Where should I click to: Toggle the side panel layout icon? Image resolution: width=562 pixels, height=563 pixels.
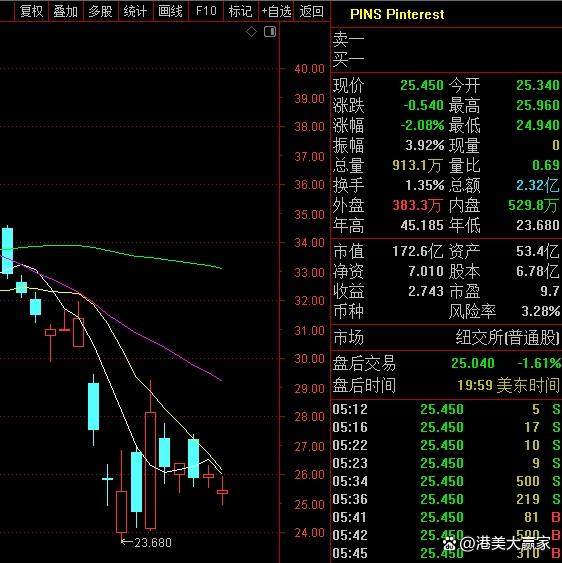pos(270,32)
